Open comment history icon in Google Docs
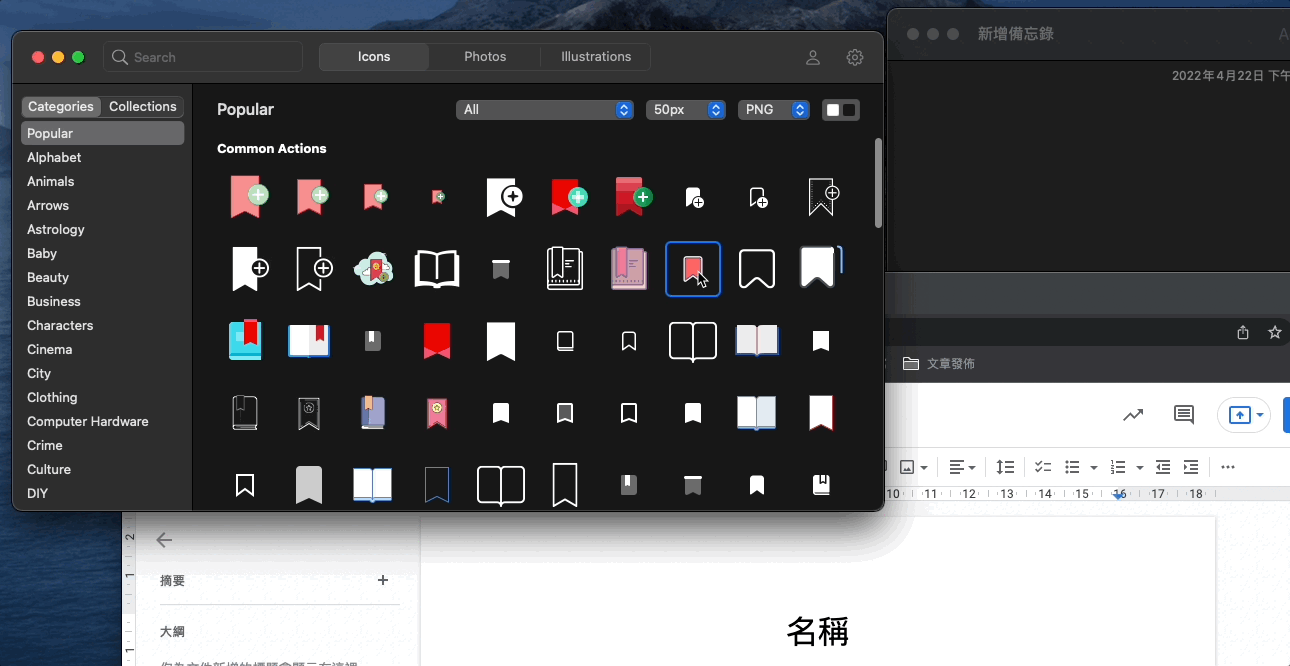Screen dimensions: 1290x666 point(1184,415)
